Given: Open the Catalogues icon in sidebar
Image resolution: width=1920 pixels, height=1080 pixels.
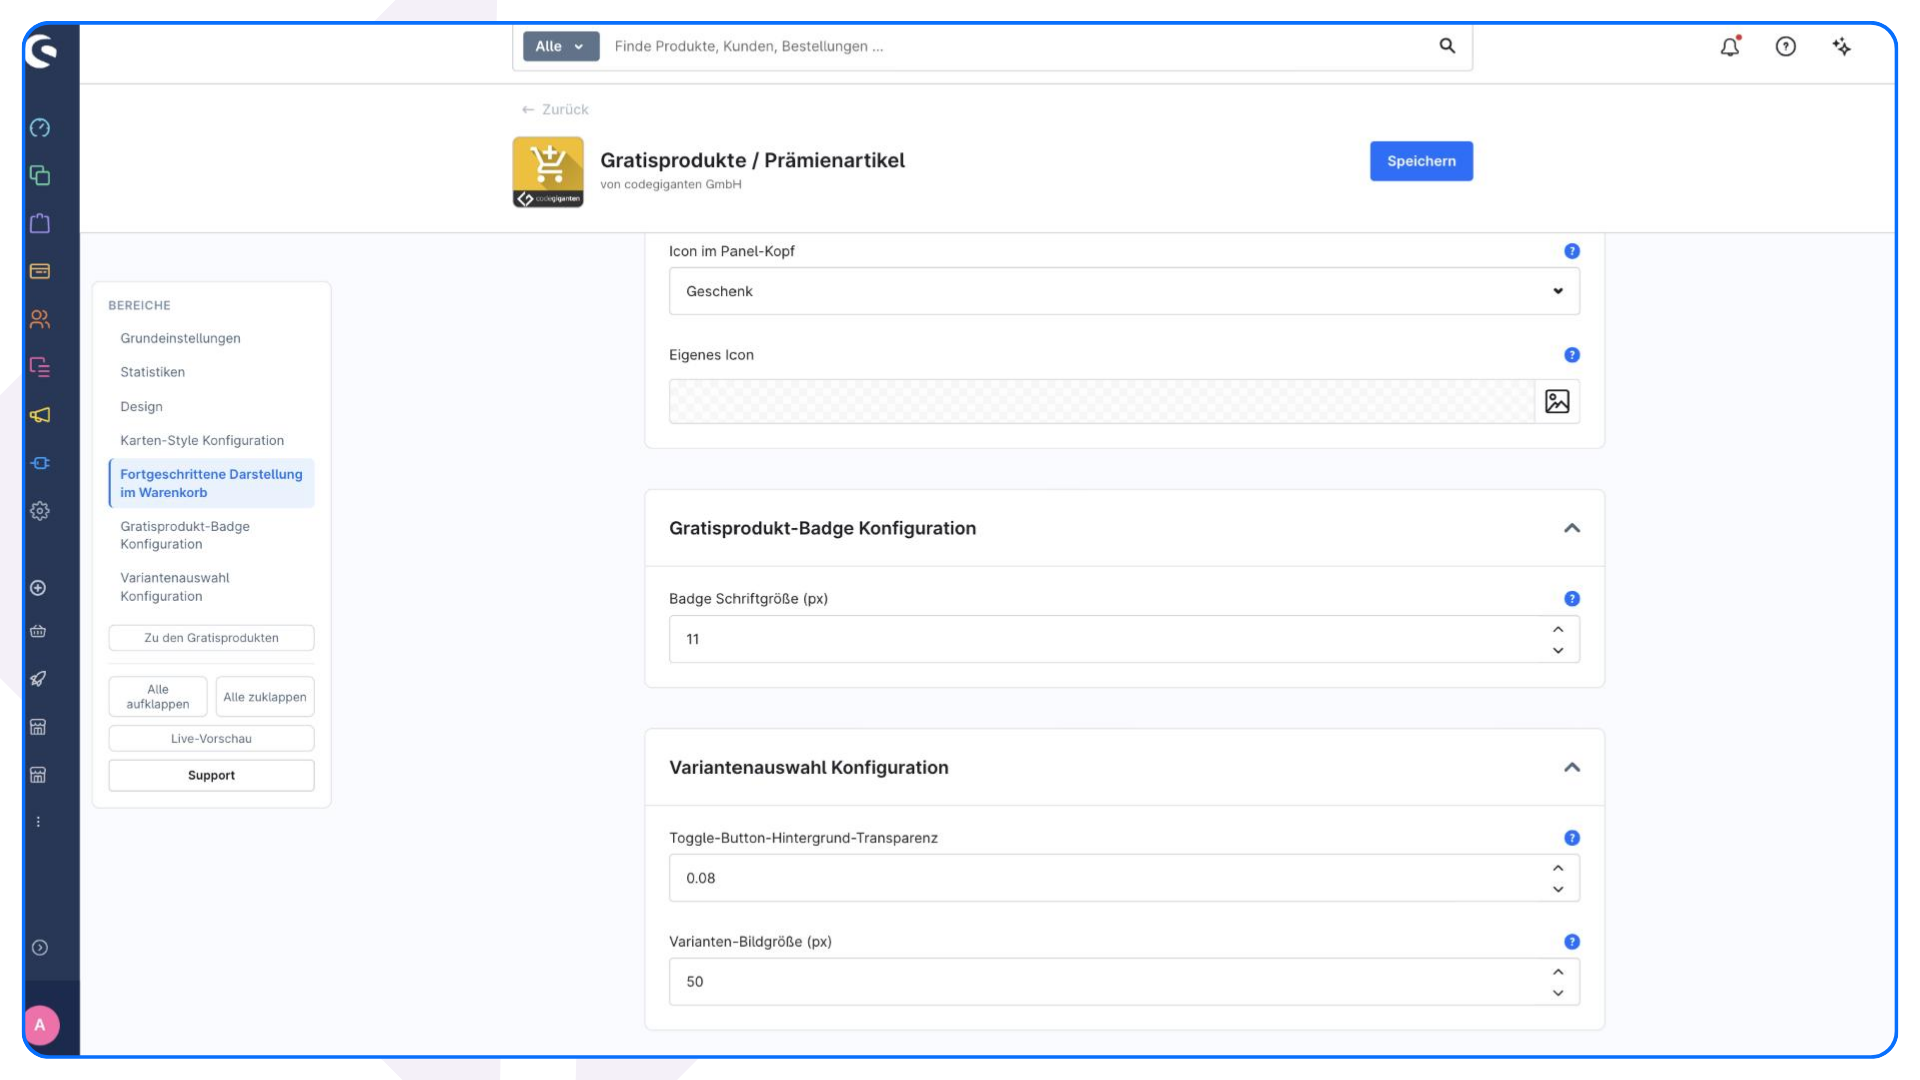Looking at the screenshot, I should (40, 175).
